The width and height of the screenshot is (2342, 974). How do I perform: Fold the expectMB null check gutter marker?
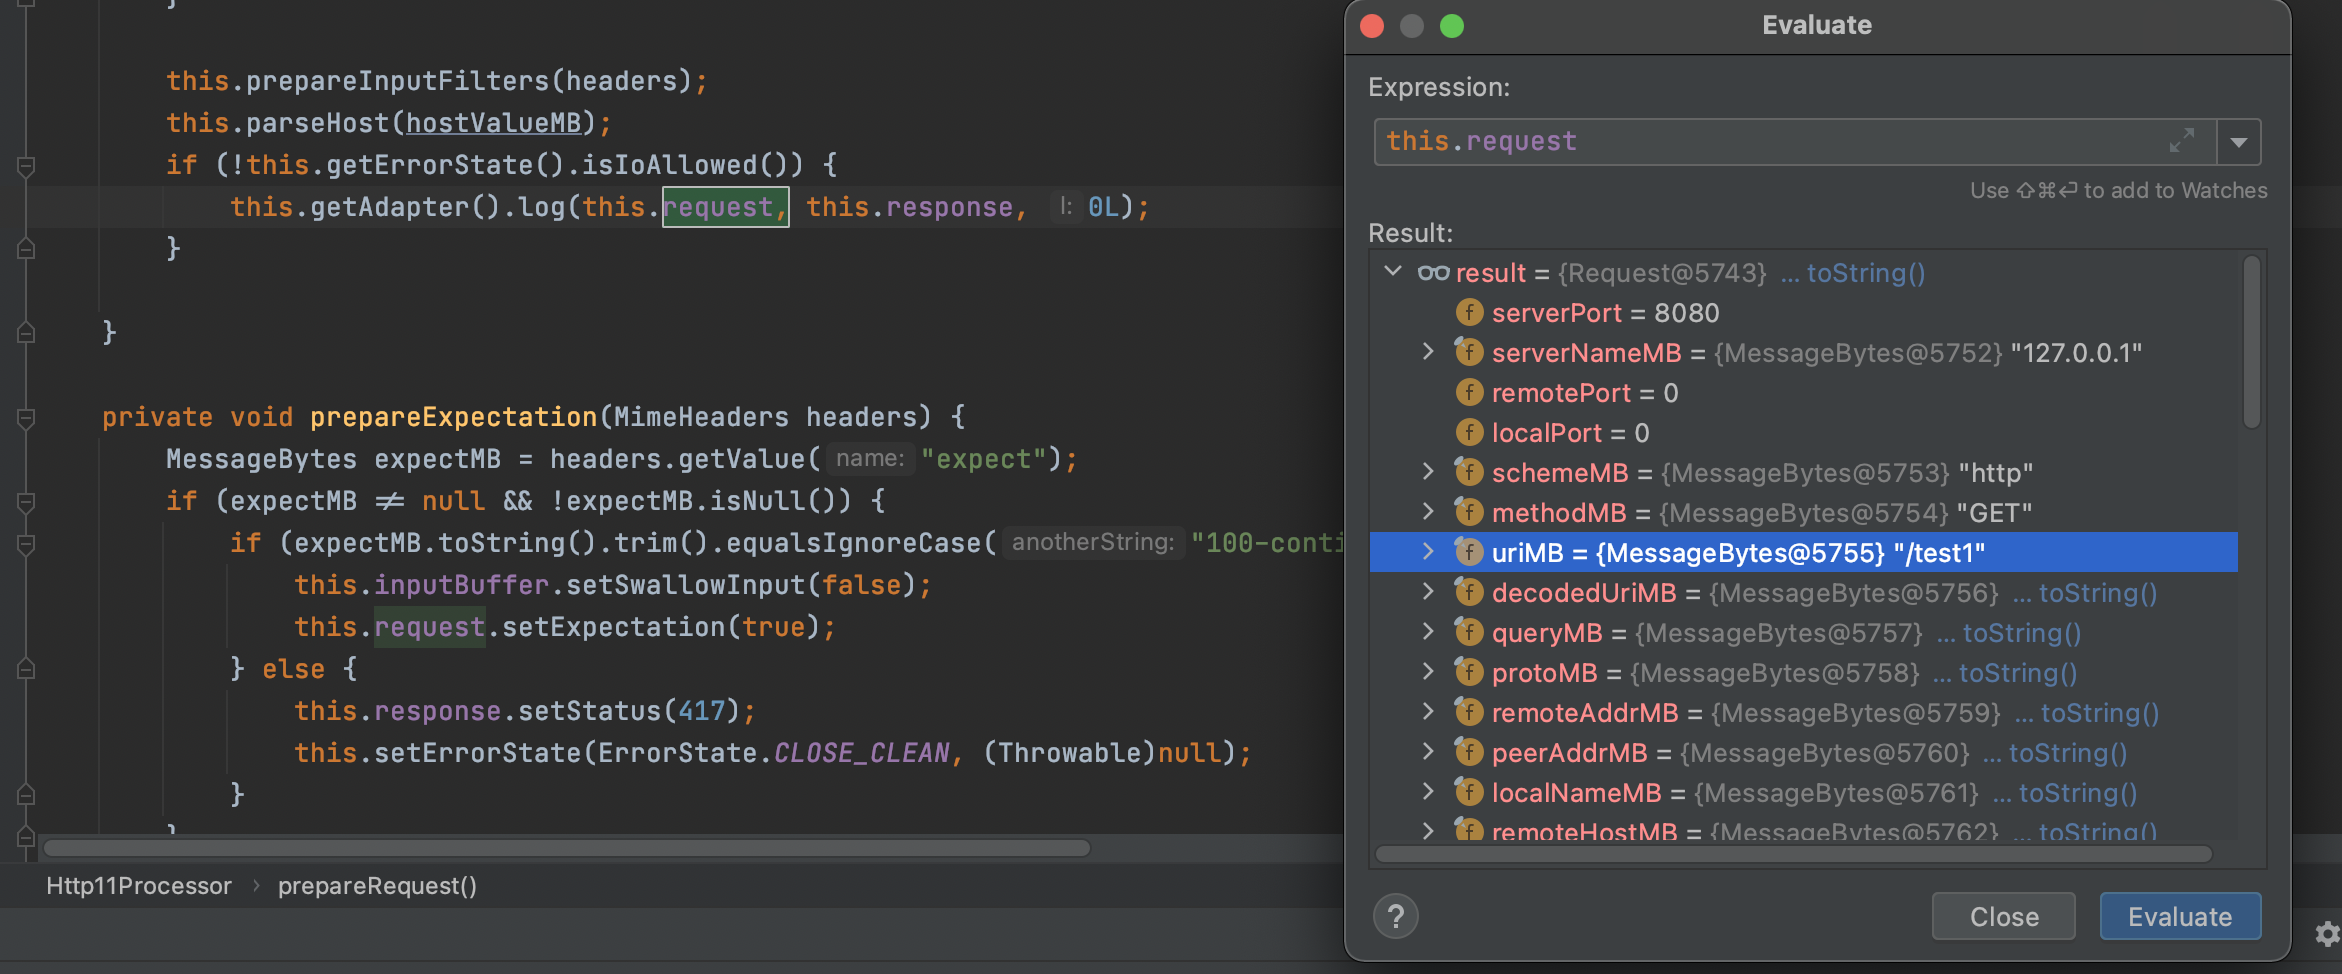click(x=26, y=502)
